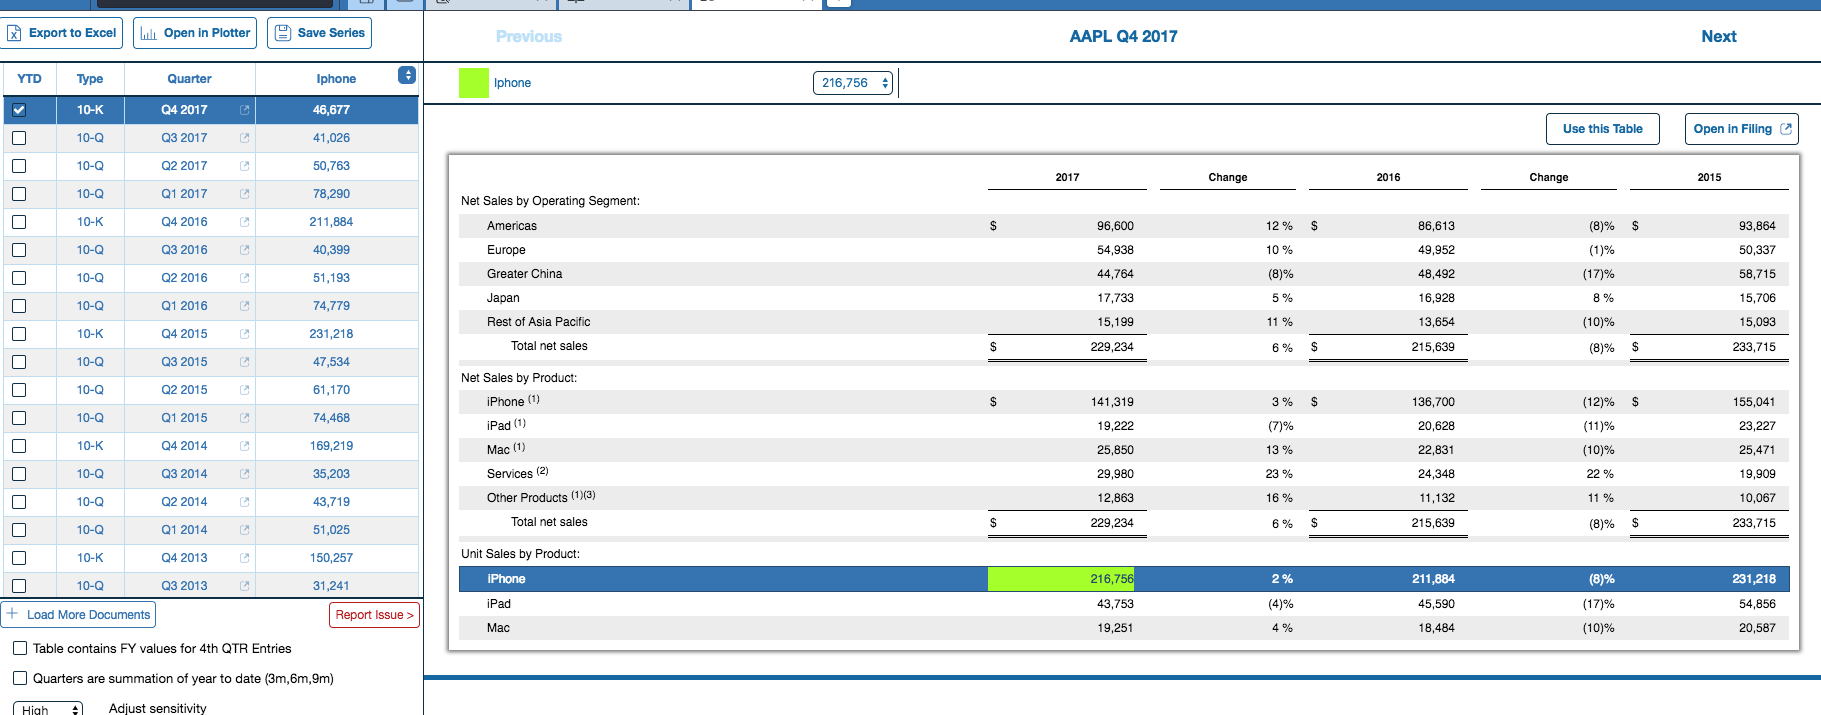The height and width of the screenshot is (715, 1821).
Task: Go to the Next document
Action: pyautogui.click(x=1719, y=36)
